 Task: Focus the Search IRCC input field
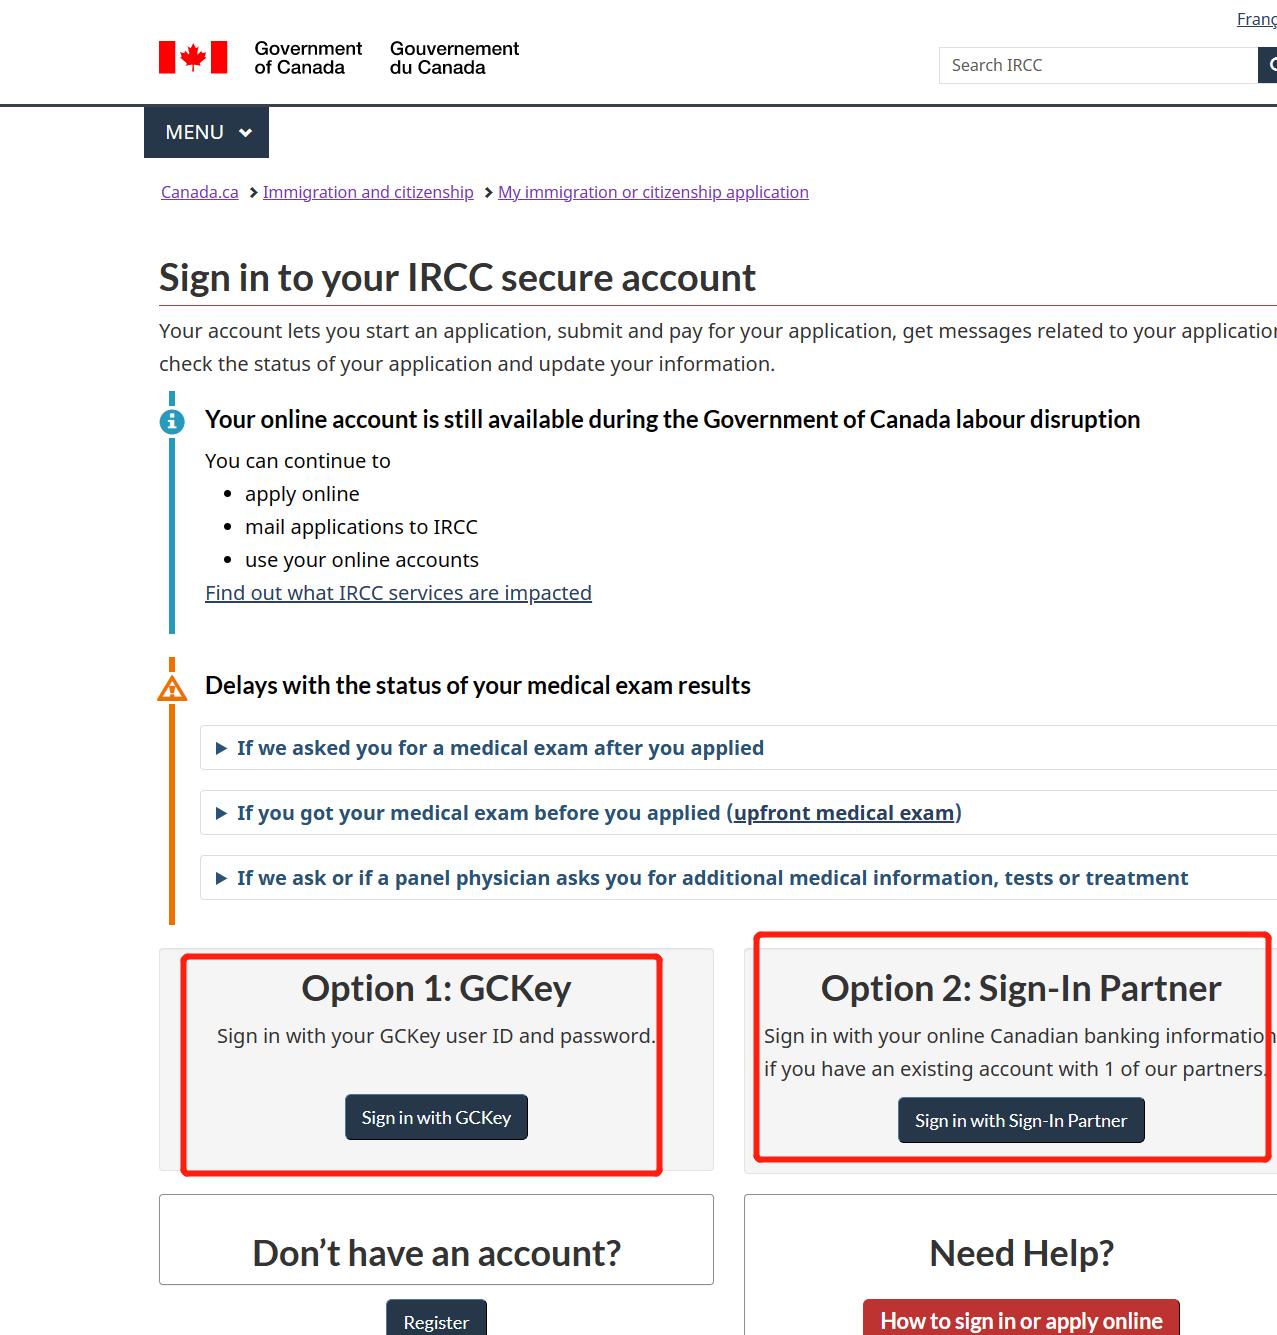pyautogui.click(x=1098, y=65)
